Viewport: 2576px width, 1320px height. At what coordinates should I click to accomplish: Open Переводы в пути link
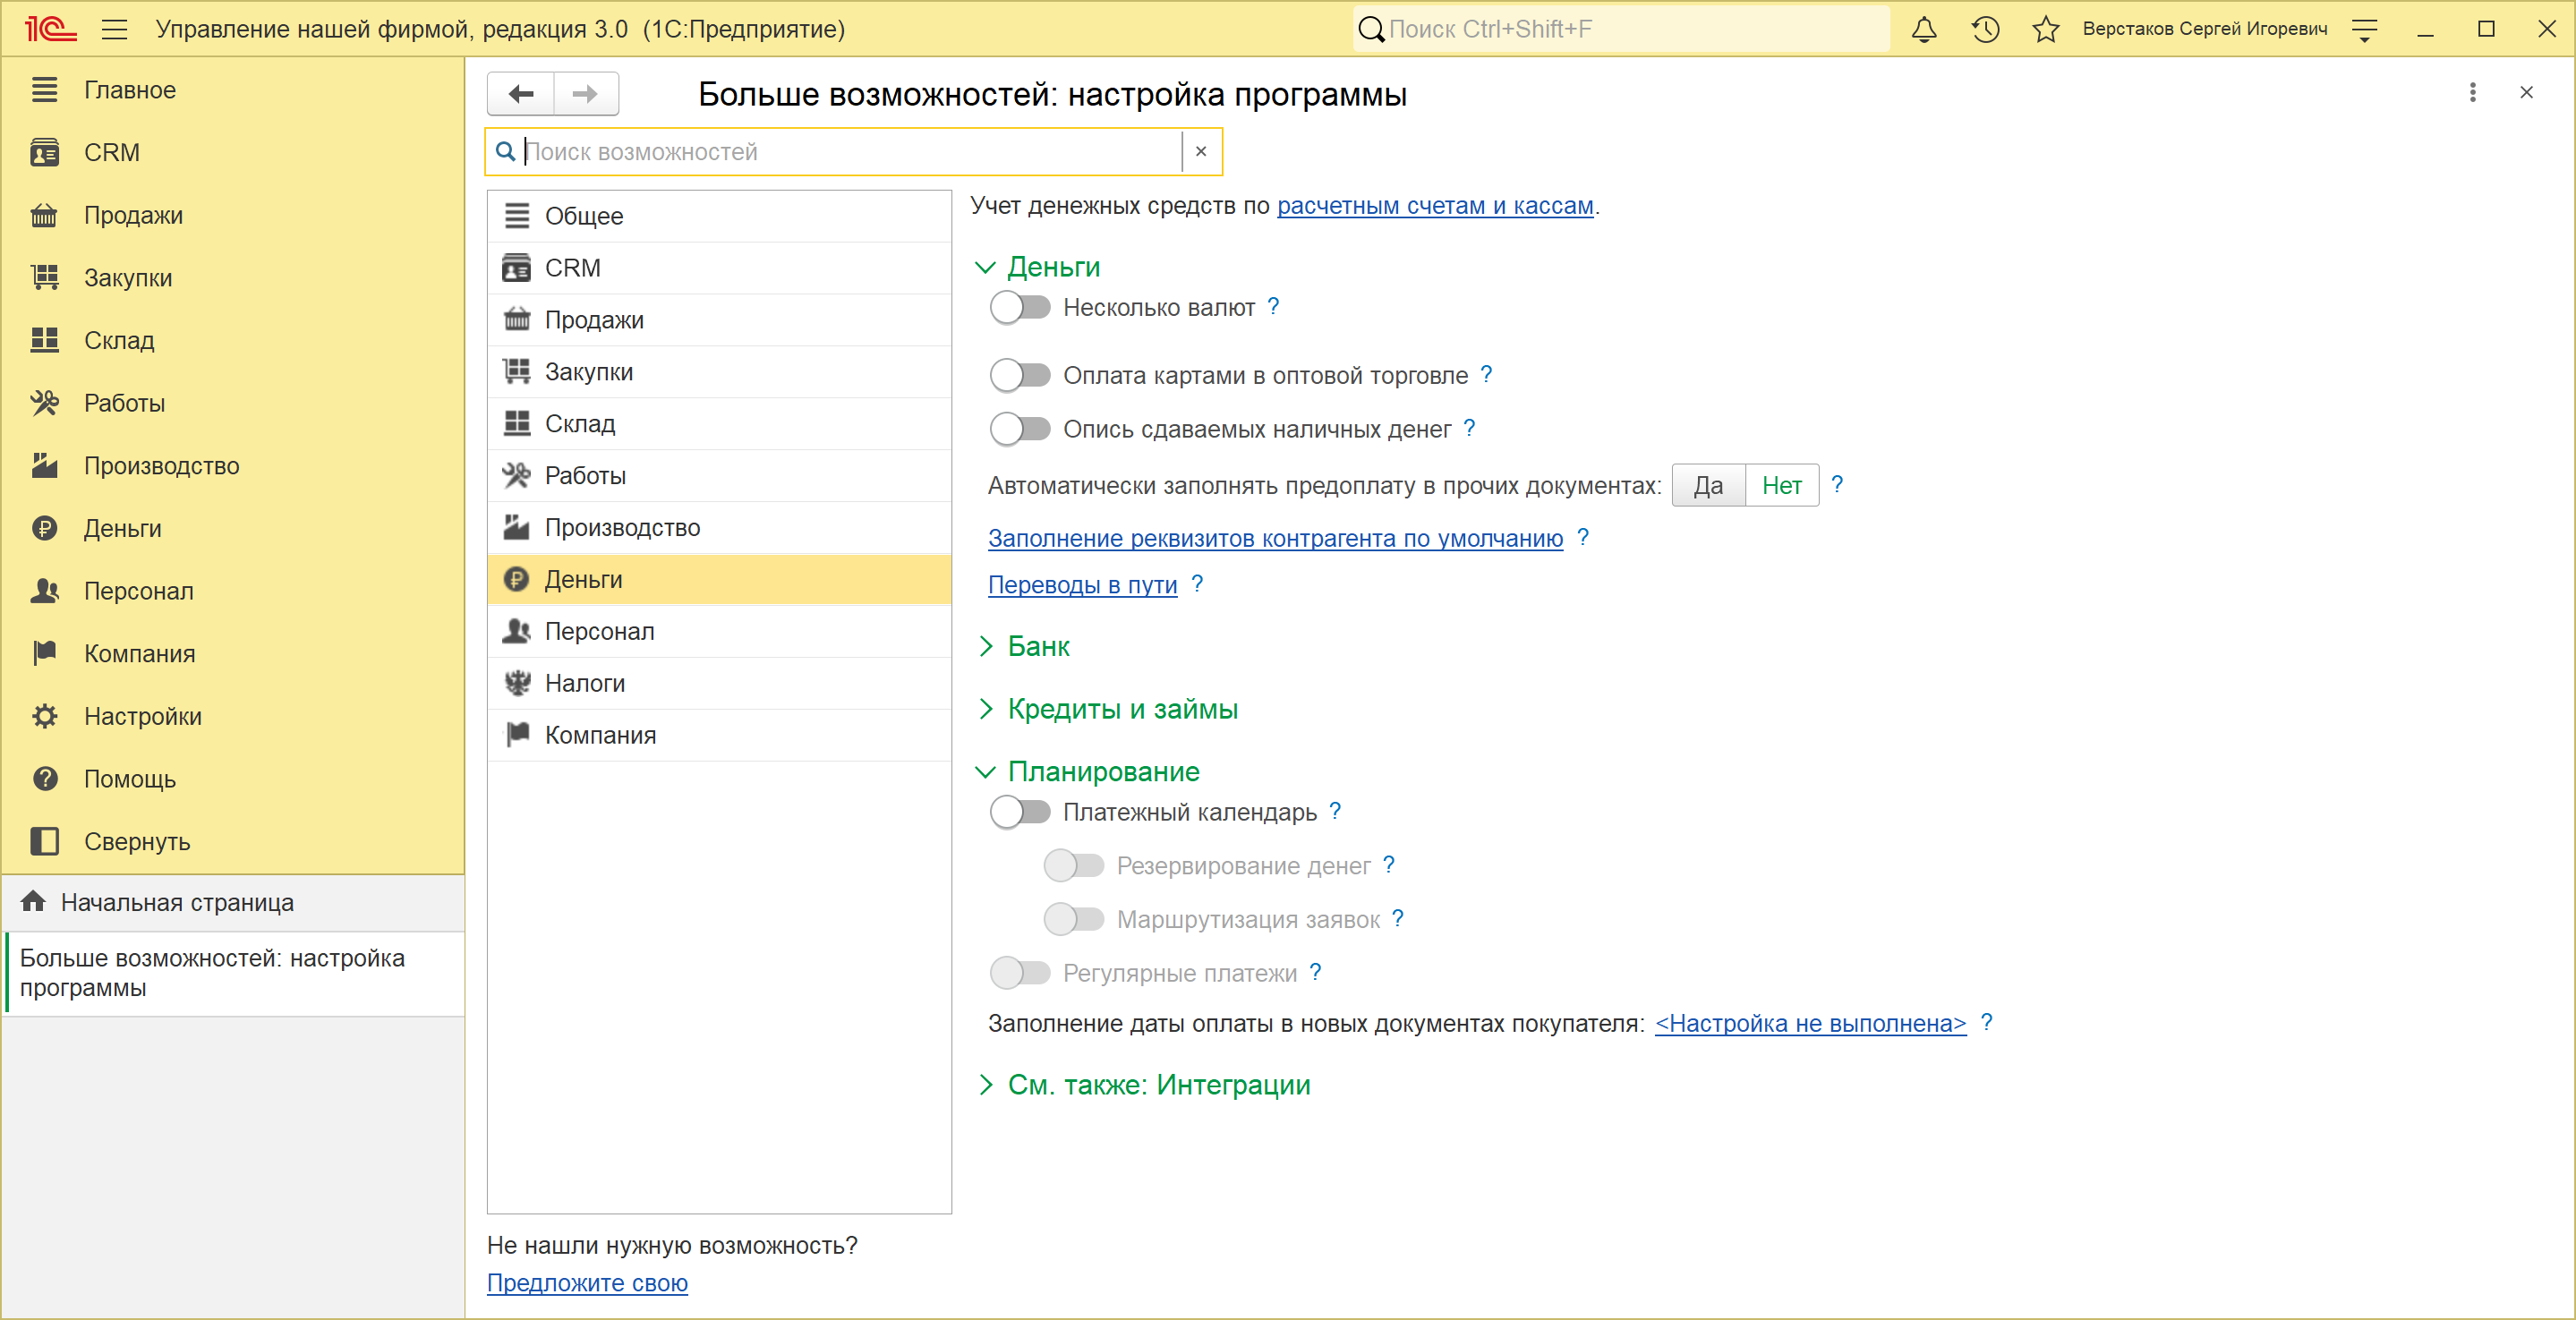tap(1082, 585)
